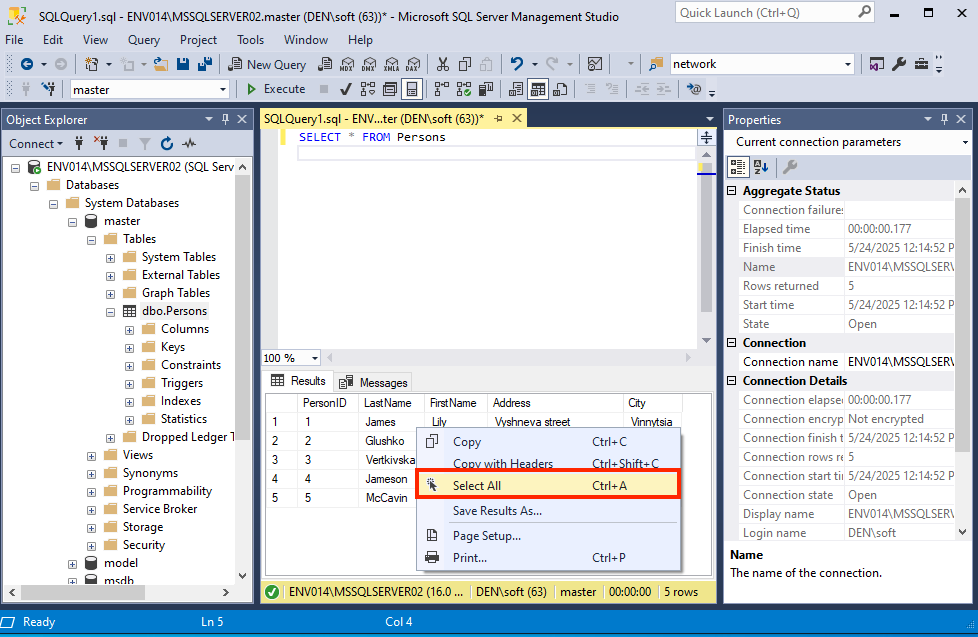Click the Save file icon in toolbar
This screenshot has height=637, width=978.
click(183, 64)
